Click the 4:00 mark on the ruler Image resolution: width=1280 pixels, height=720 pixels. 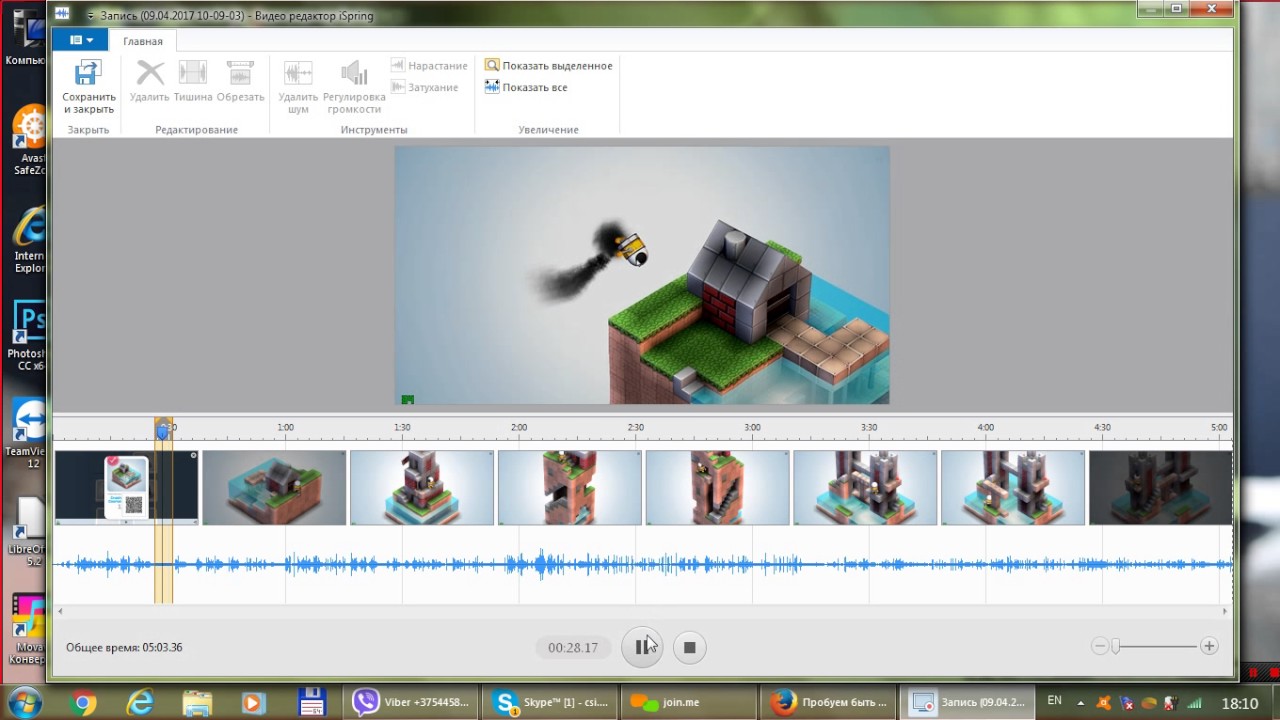(x=986, y=427)
